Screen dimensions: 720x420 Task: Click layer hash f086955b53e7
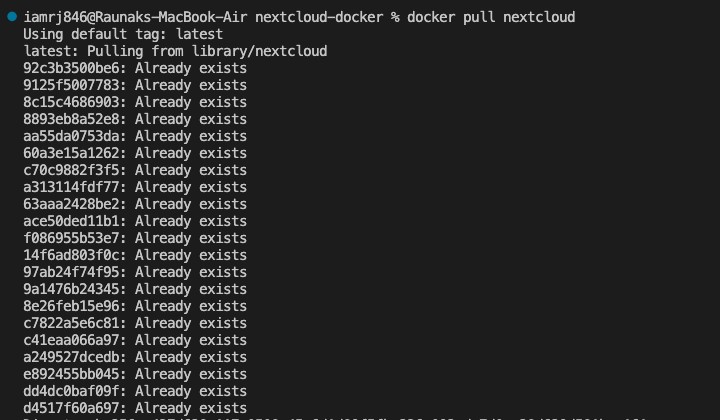click(74, 238)
